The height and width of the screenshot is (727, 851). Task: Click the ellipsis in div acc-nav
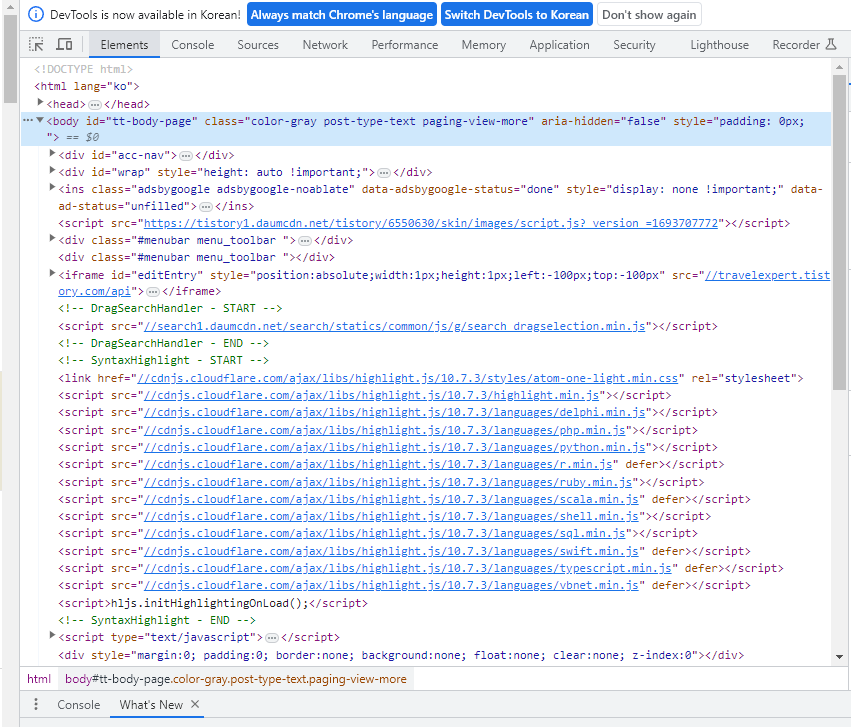(186, 156)
